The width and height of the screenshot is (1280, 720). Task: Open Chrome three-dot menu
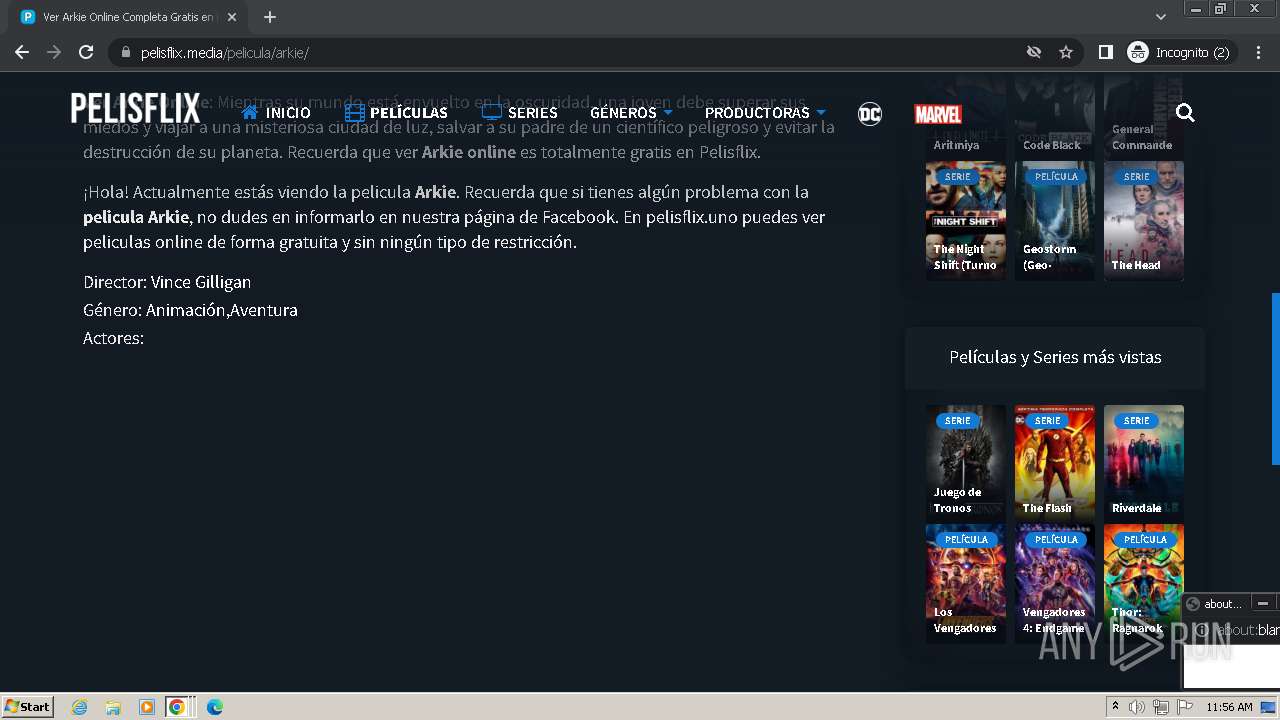(x=1259, y=52)
